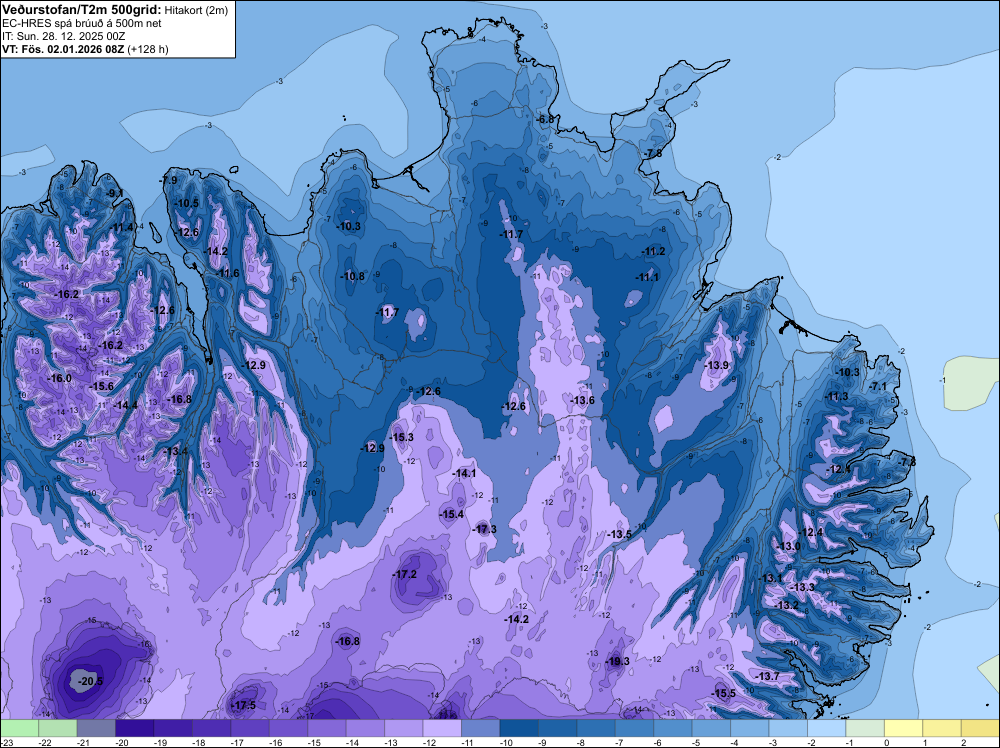
Task: Select the -17.5 temperature value
Action: pyautogui.click(x=244, y=705)
